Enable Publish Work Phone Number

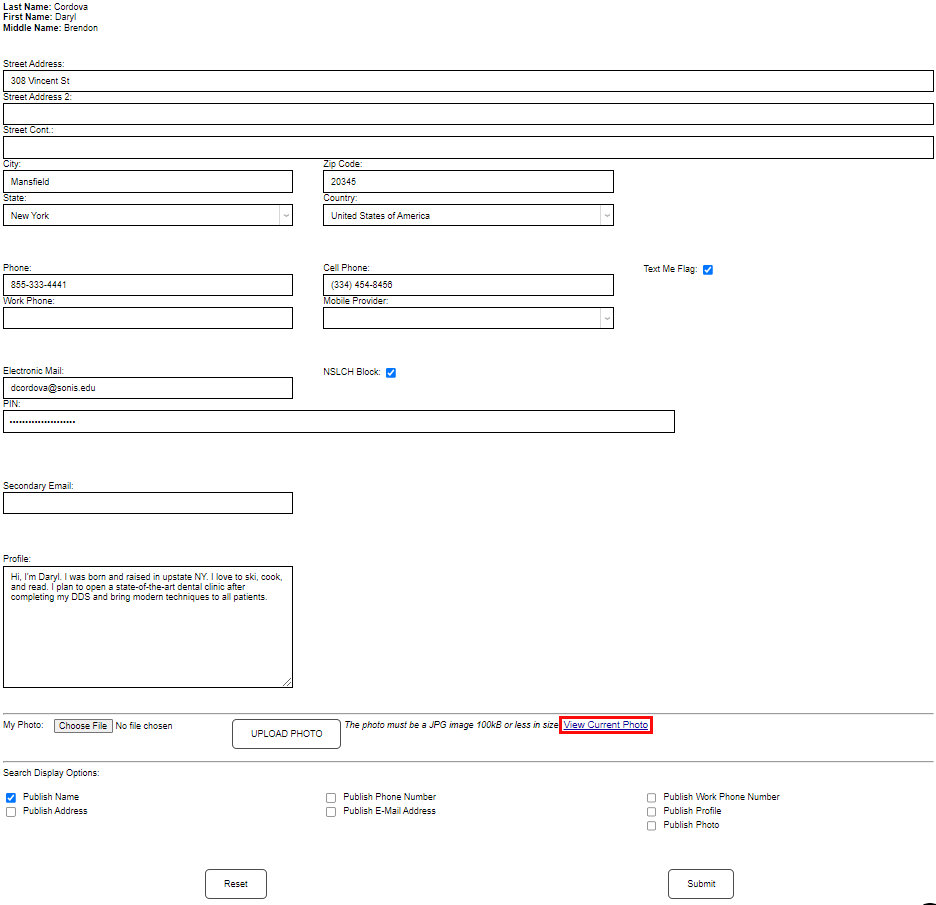point(651,797)
